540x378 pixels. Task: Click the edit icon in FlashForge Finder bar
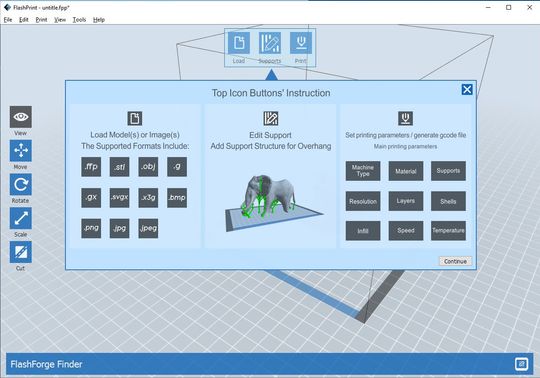click(521, 364)
